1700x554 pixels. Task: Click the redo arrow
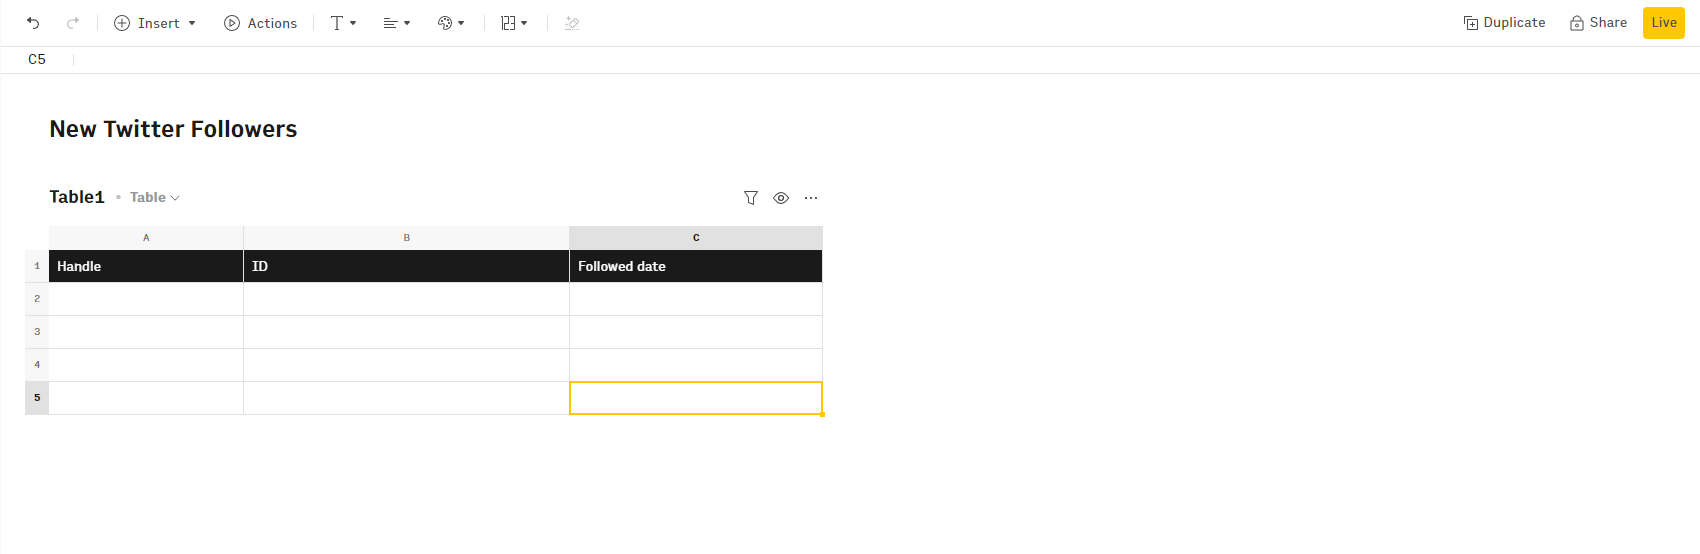(x=73, y=23)
